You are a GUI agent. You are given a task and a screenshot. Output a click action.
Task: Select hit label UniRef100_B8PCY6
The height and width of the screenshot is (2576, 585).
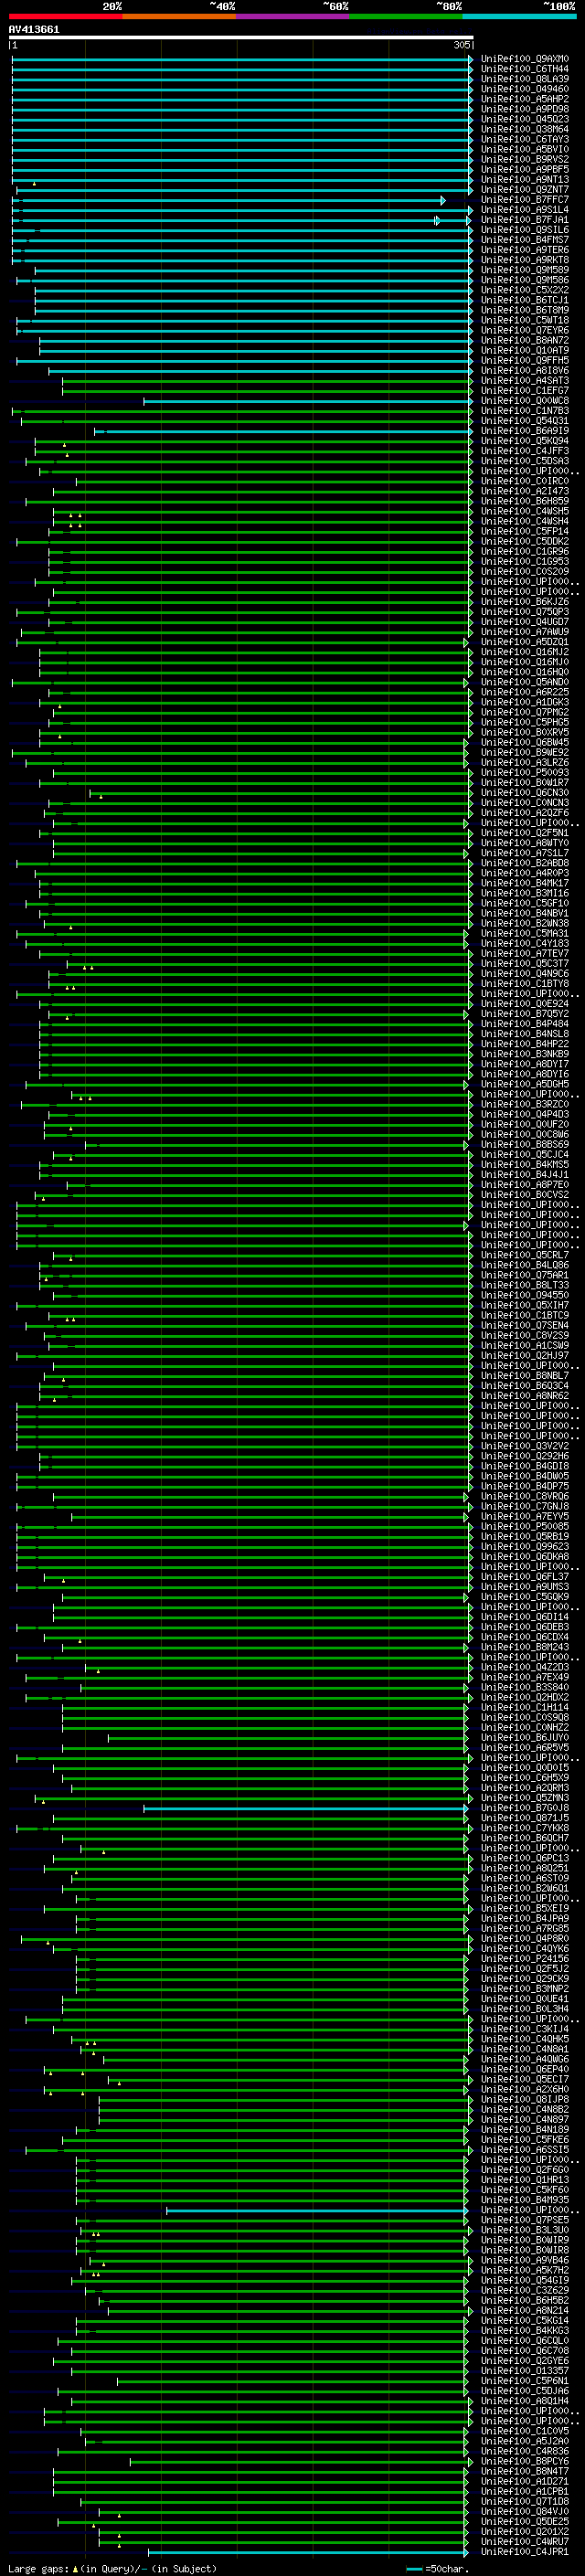click(x=524, y=2461)
